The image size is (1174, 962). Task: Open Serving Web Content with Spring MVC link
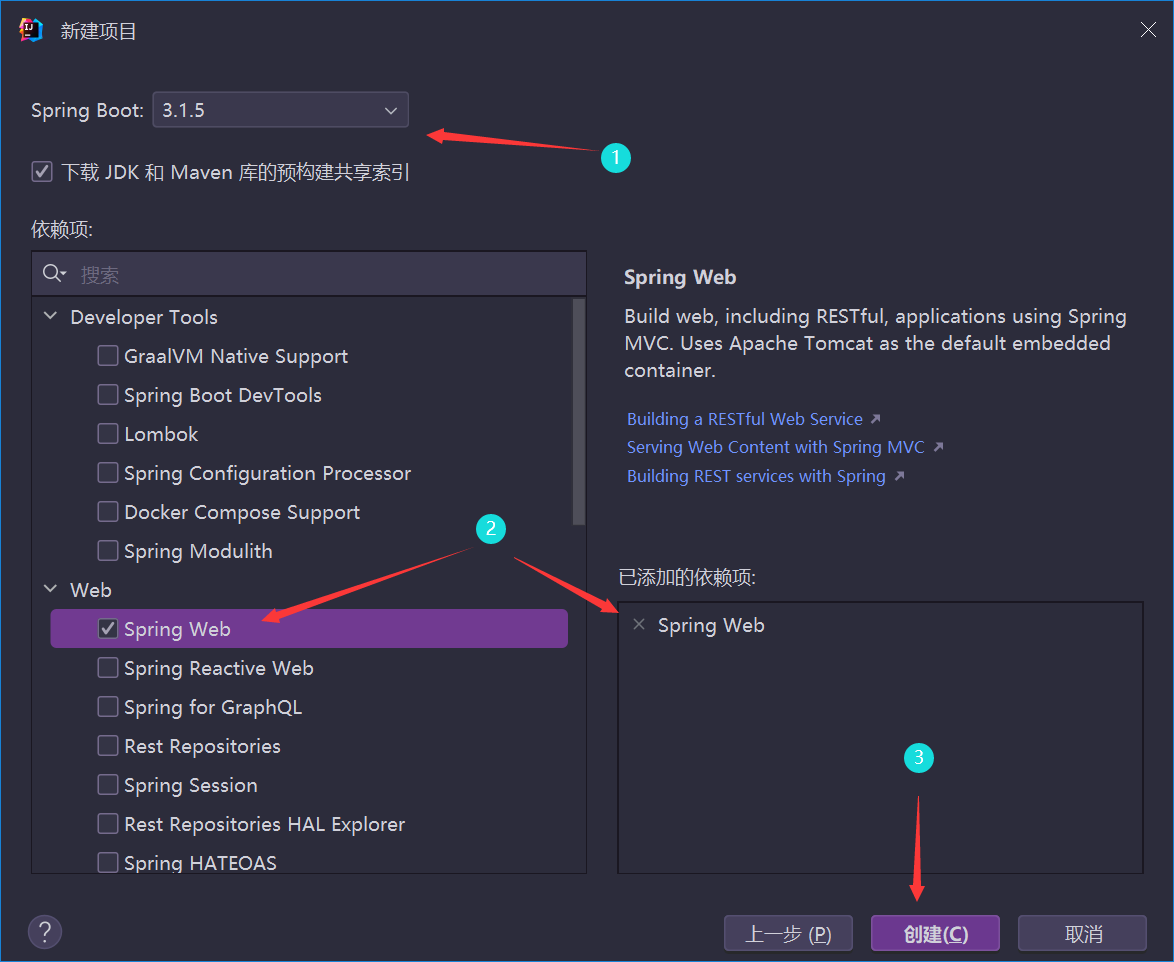(x=776, y=447)
